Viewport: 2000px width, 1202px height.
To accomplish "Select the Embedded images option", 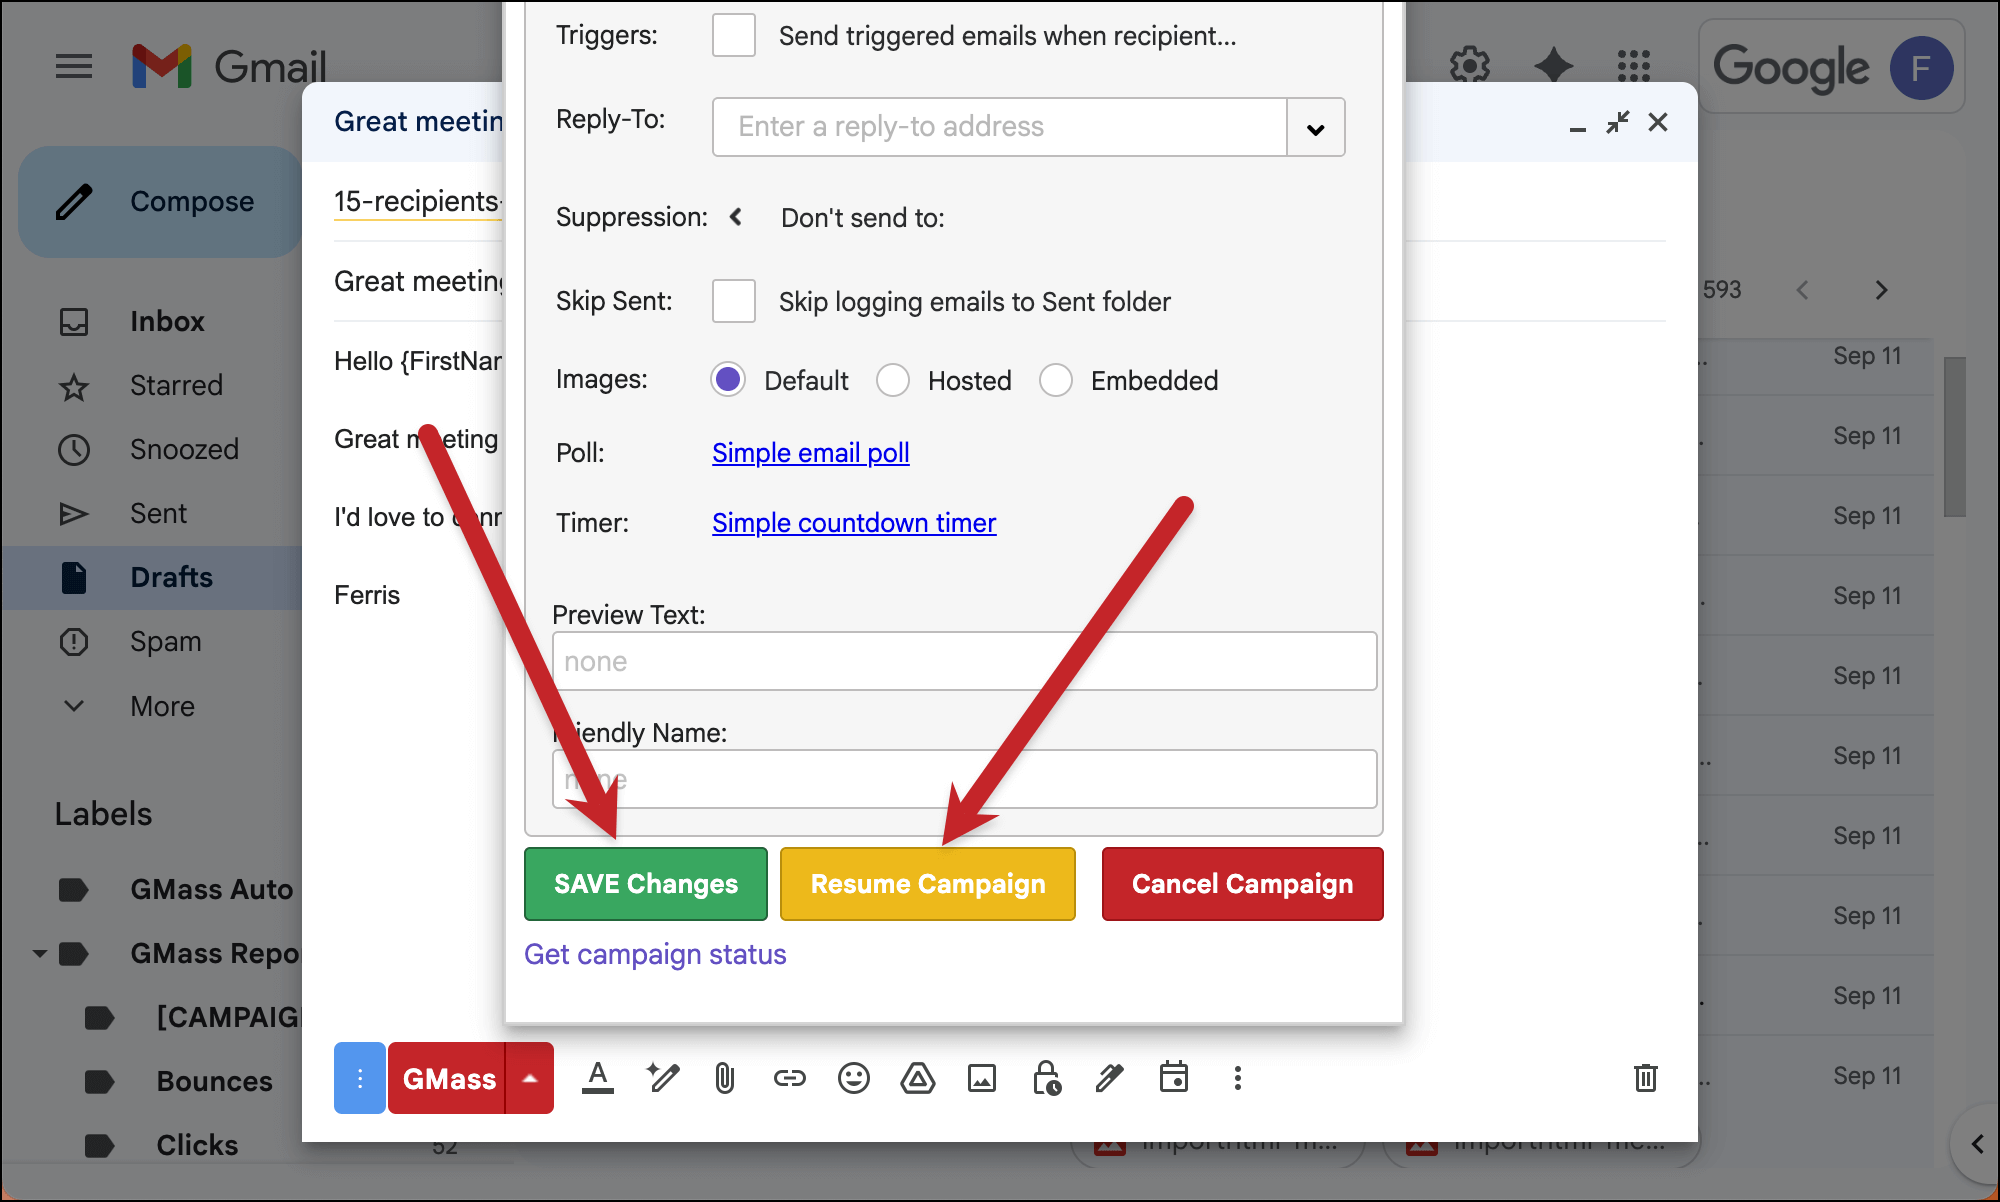I will click(1055, 380).
